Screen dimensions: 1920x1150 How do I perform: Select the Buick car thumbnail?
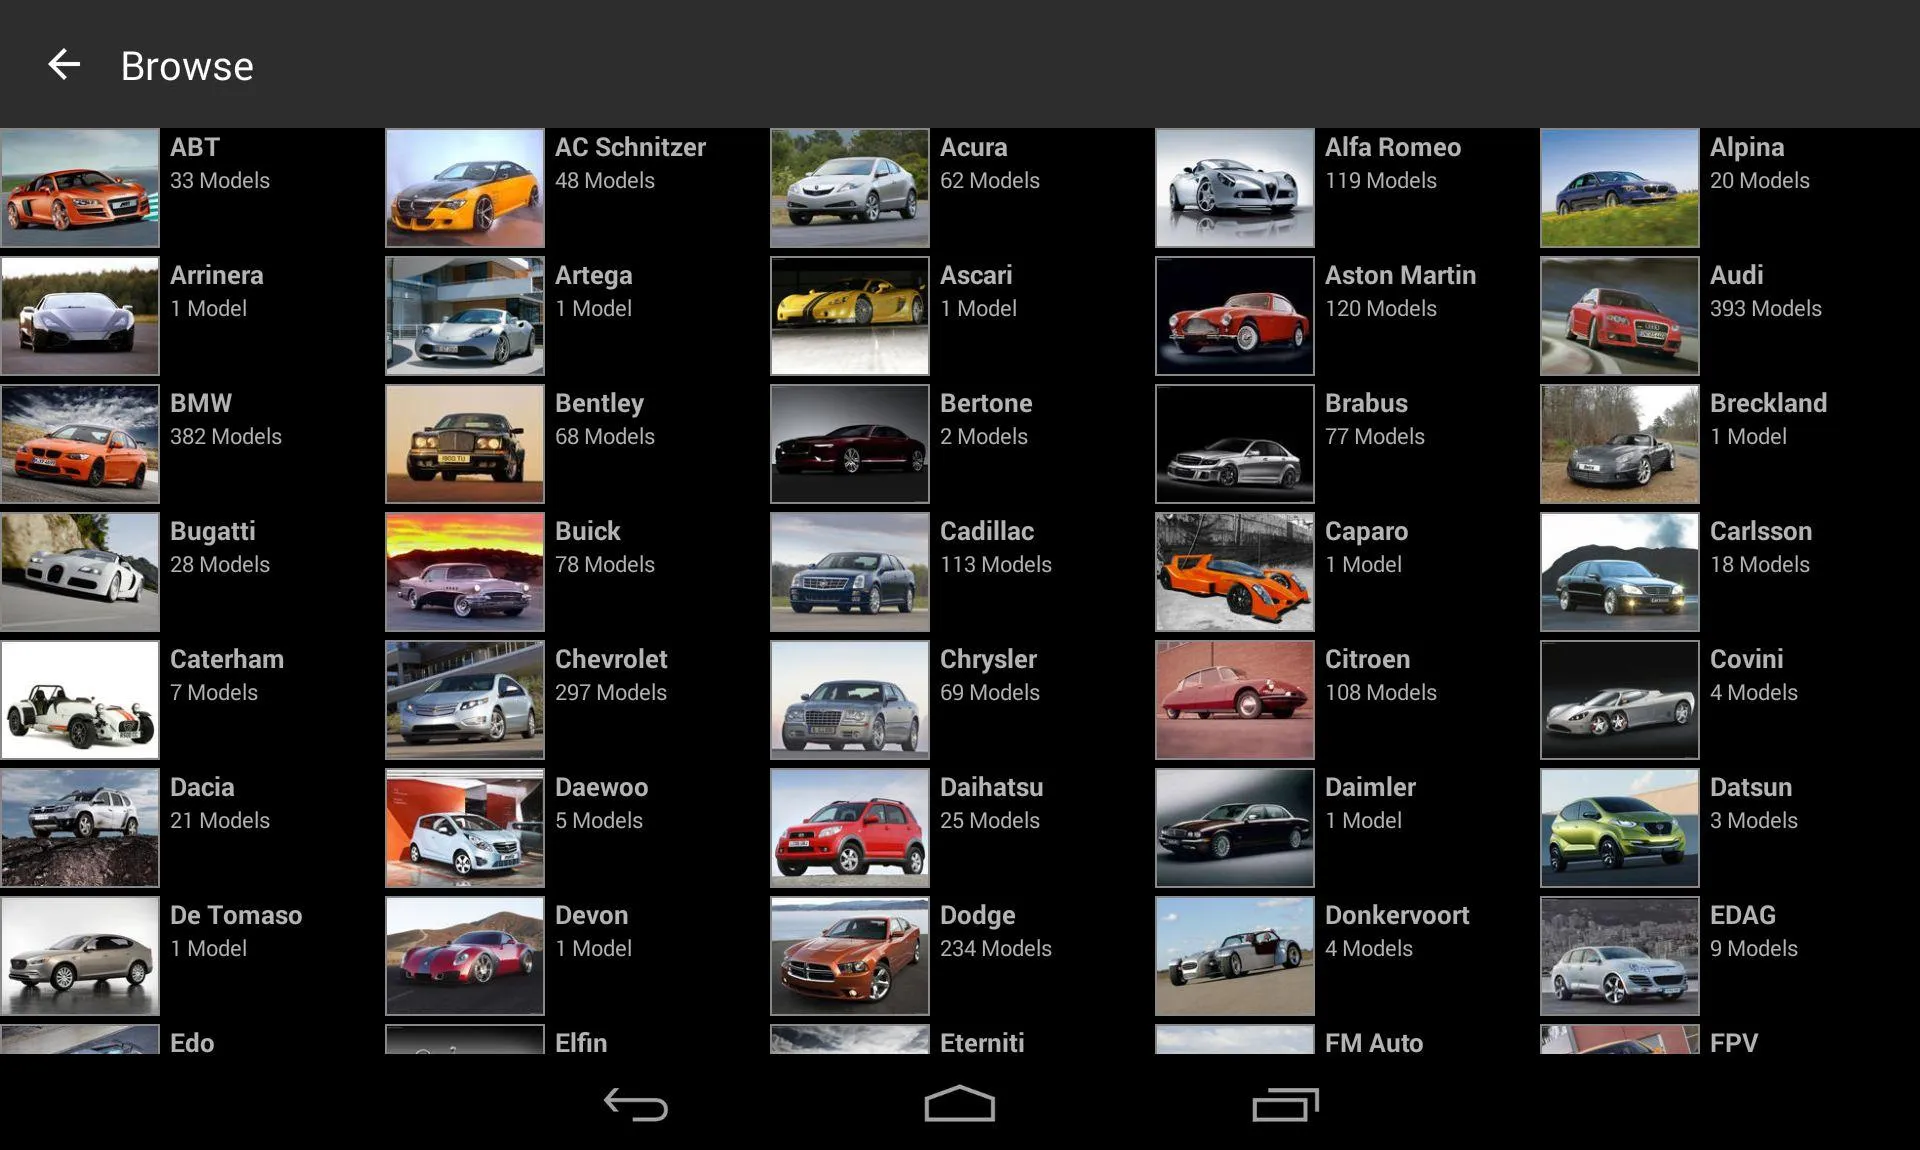(465, 572)
